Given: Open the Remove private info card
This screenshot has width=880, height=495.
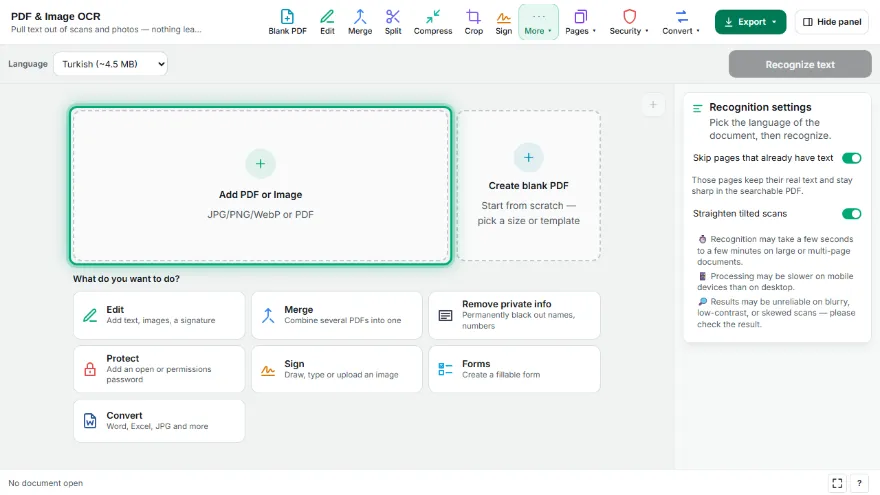Looking at the screenshot, I should tap(515, 315).
